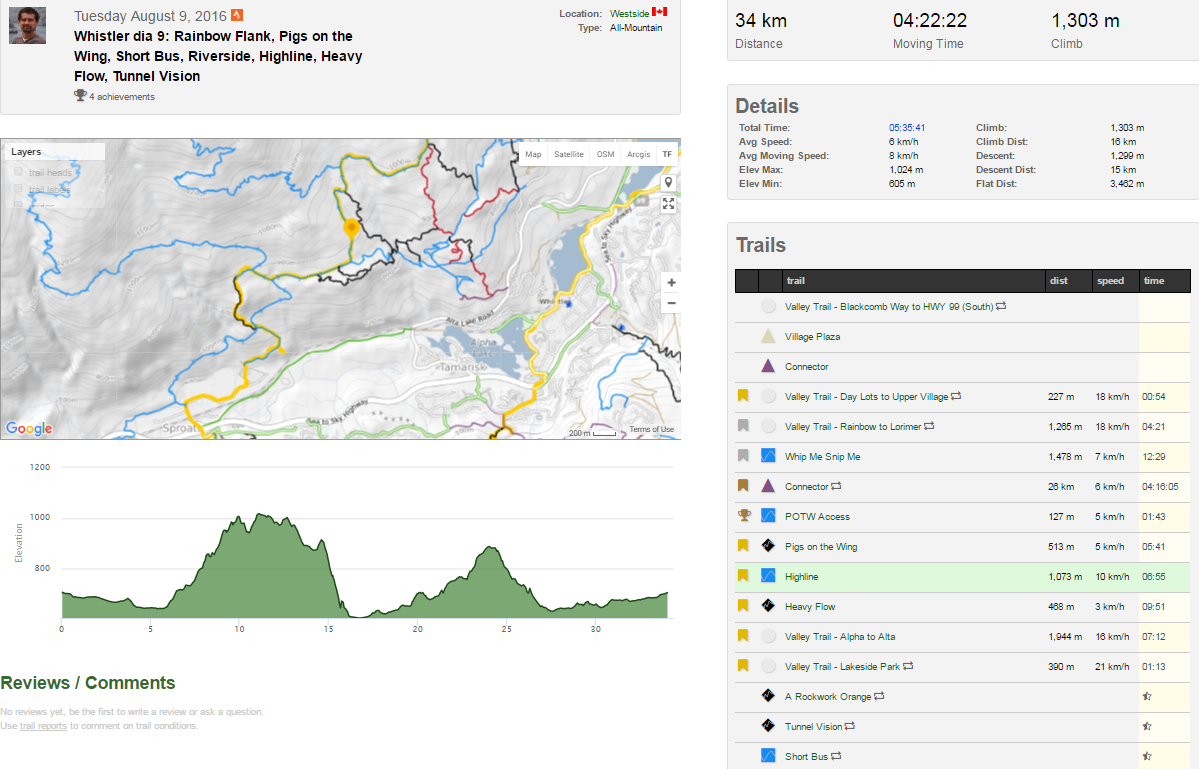Click the star icon in Tunnel Vision row

[x=1147, y=726]
